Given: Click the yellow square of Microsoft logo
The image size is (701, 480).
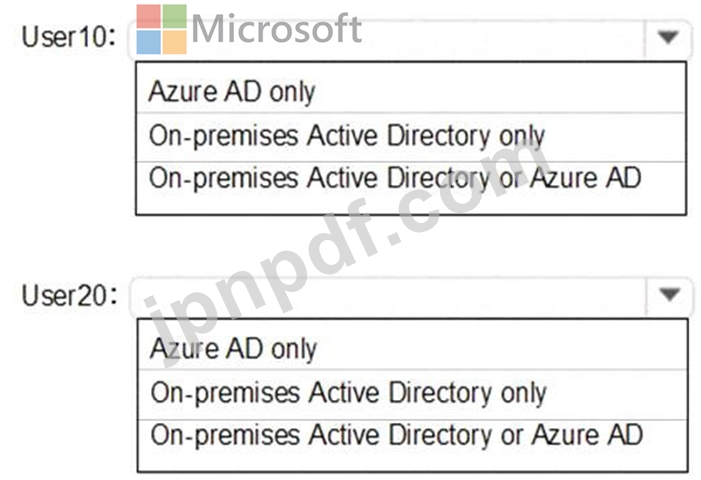Looking at the screenshot, I should click(174, 42).
